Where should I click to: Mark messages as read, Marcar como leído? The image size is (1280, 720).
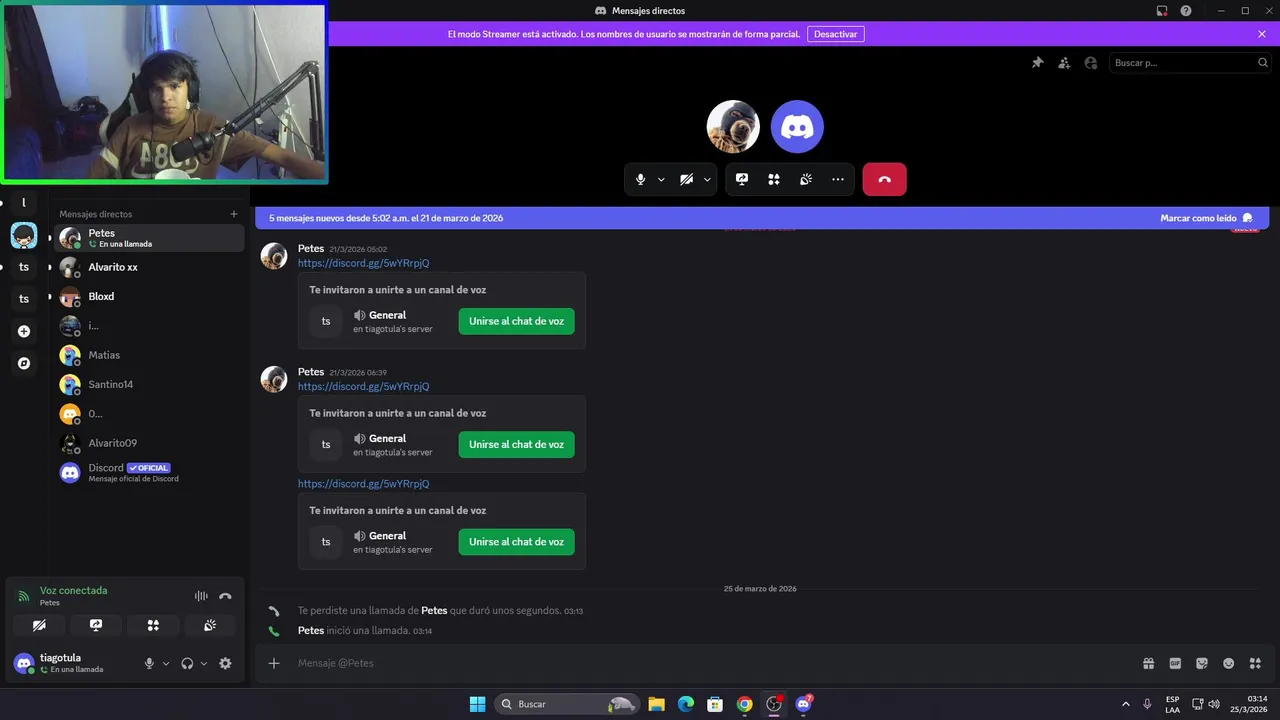click(x=1207, y=218)
